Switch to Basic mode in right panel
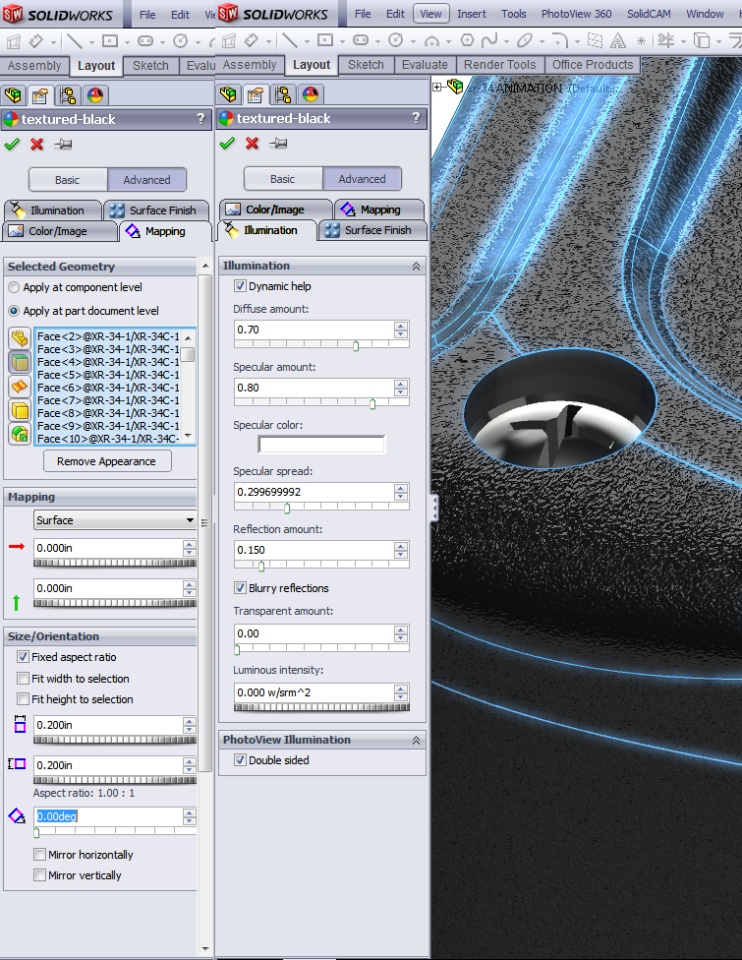This screenshot has width=742, height=960. pyautogui.click(x=282, y=179)
